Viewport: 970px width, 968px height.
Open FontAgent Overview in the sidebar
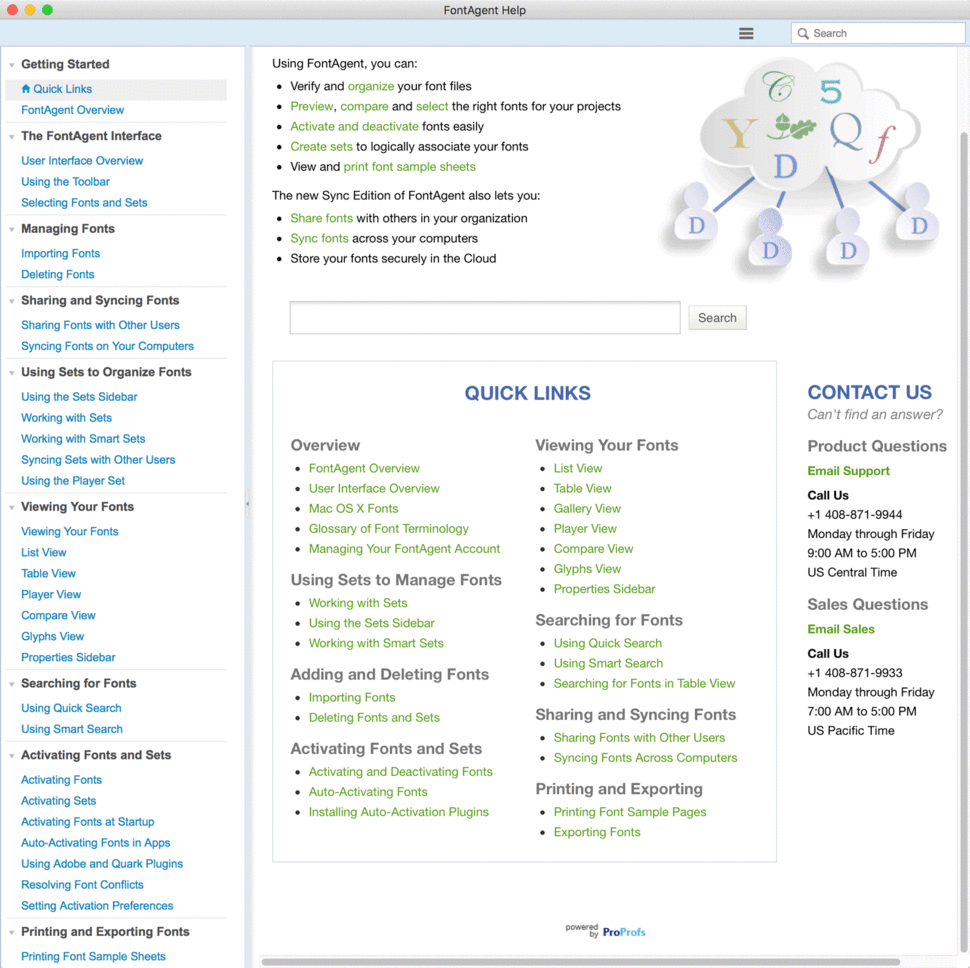(x=72, y=110)
